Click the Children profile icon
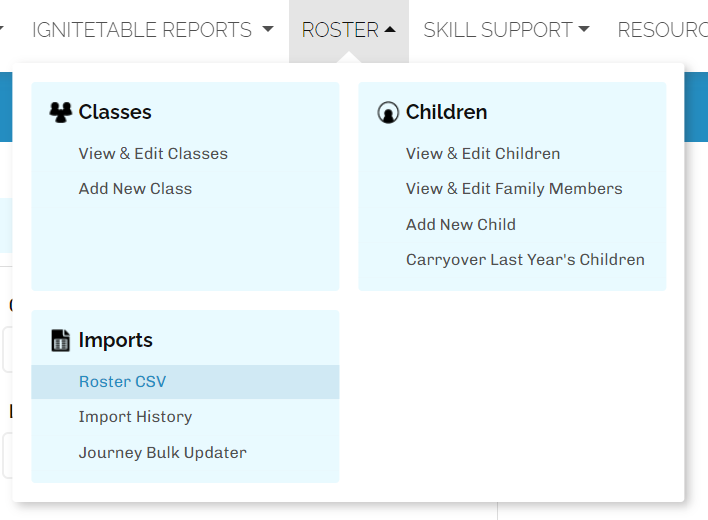The image size is (708, 520). tap(388, 113)
